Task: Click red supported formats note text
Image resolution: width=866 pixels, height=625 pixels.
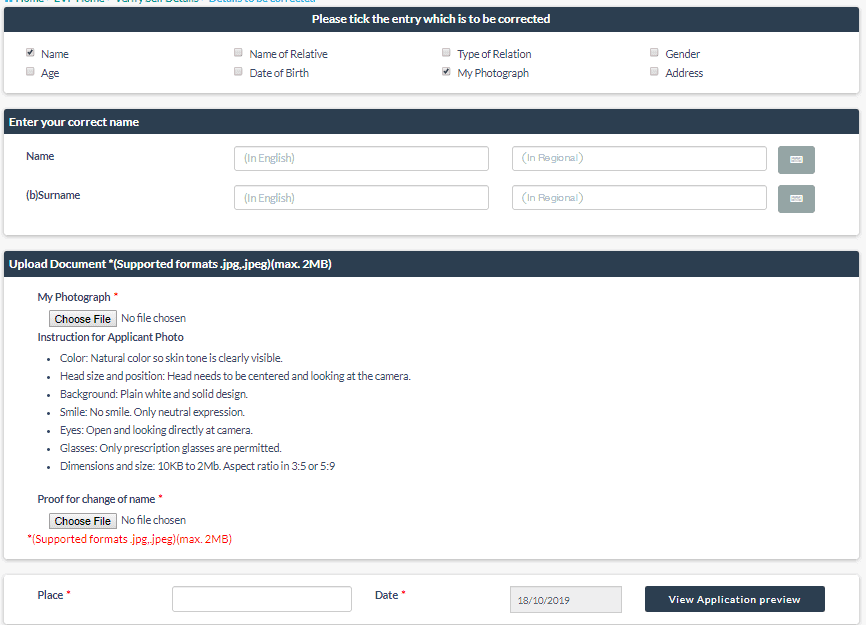Action: pos(129,539)
